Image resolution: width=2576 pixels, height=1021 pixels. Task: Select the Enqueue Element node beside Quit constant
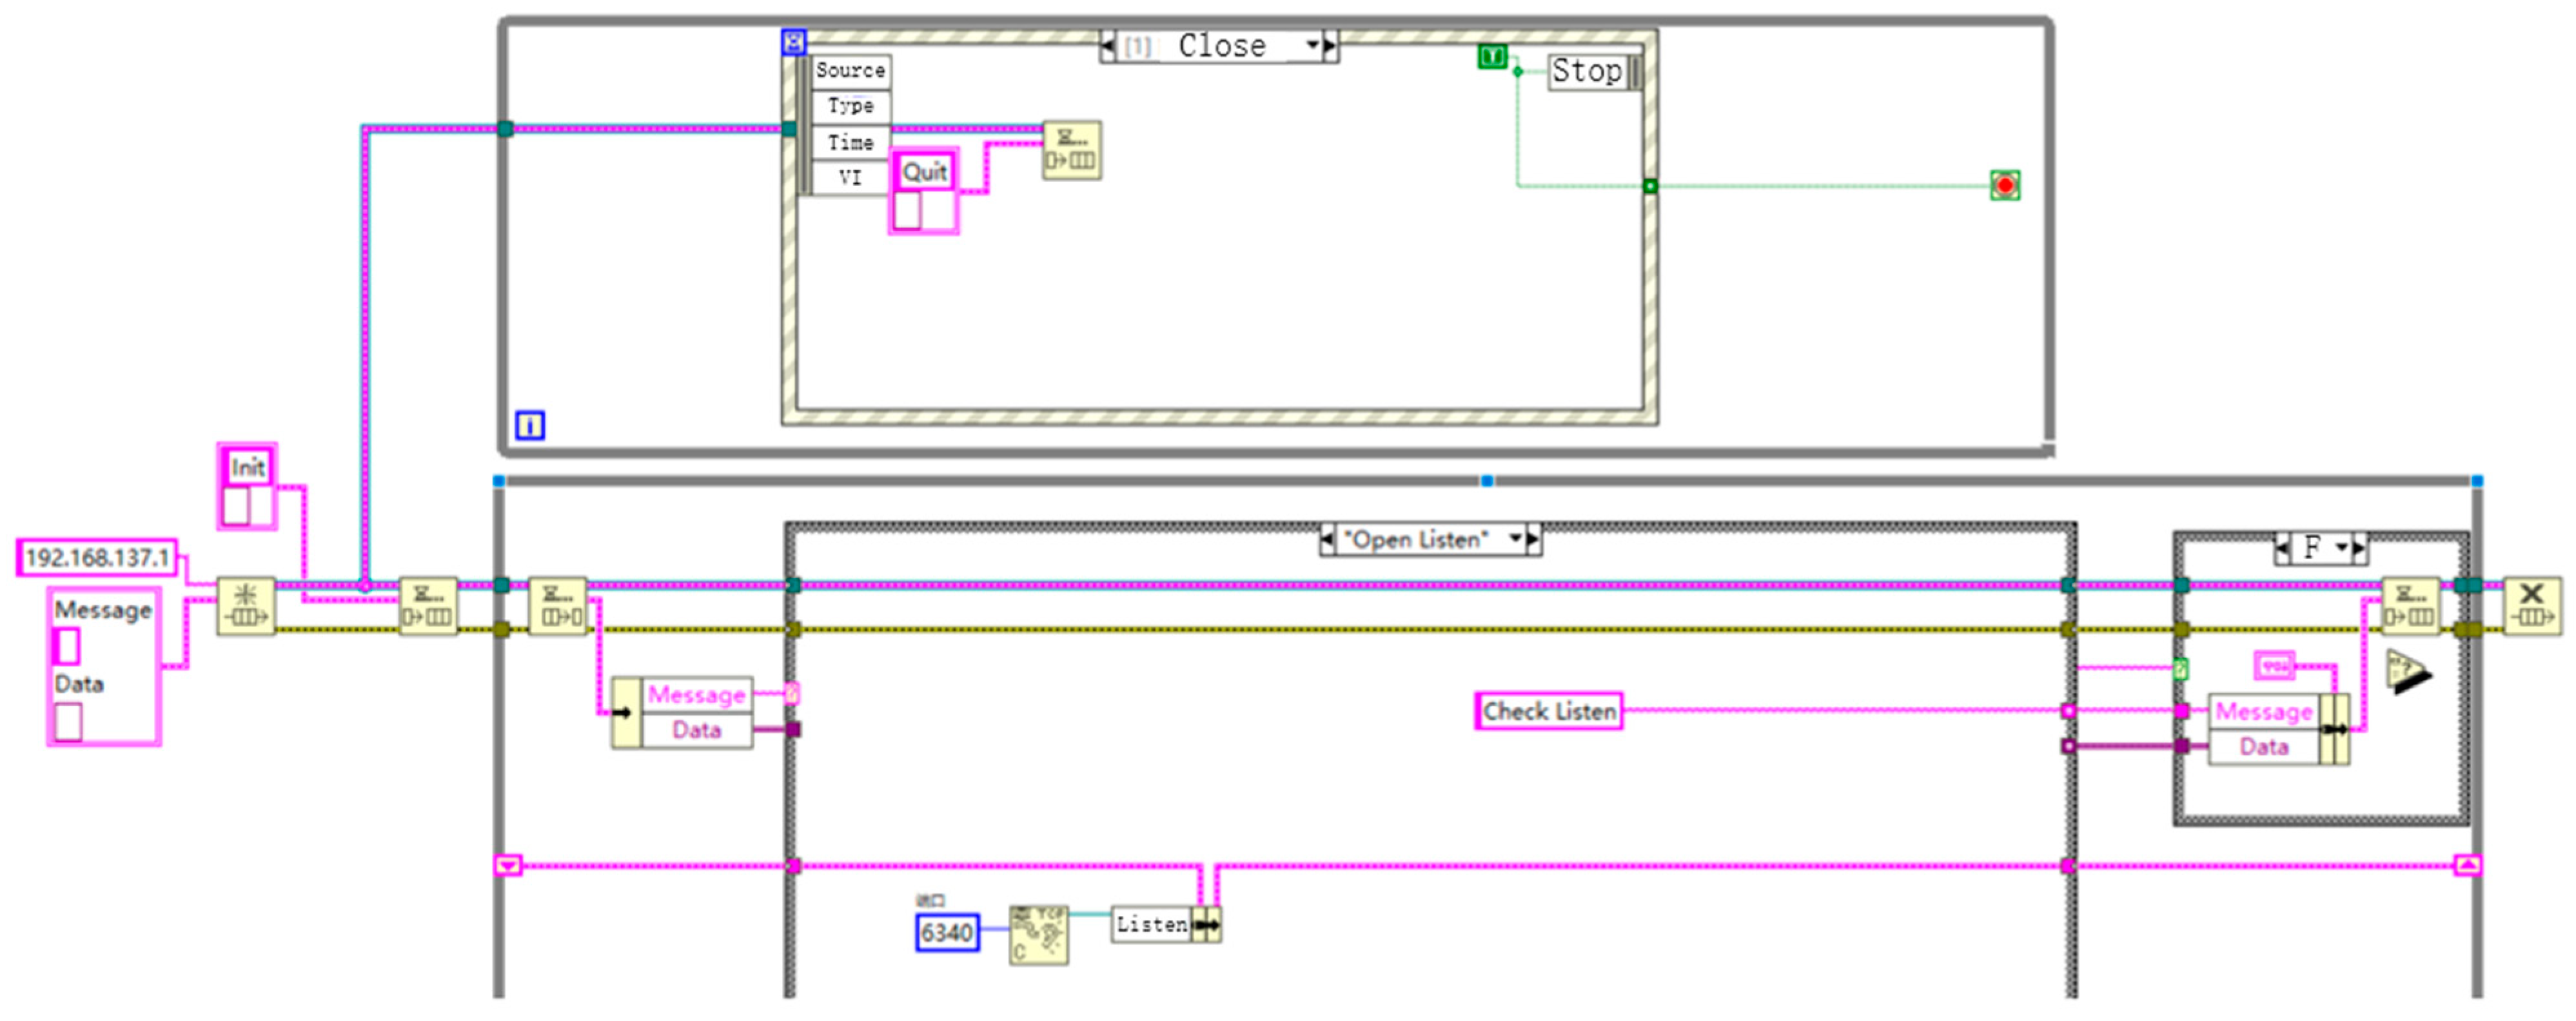click(x=1071, y=150)
